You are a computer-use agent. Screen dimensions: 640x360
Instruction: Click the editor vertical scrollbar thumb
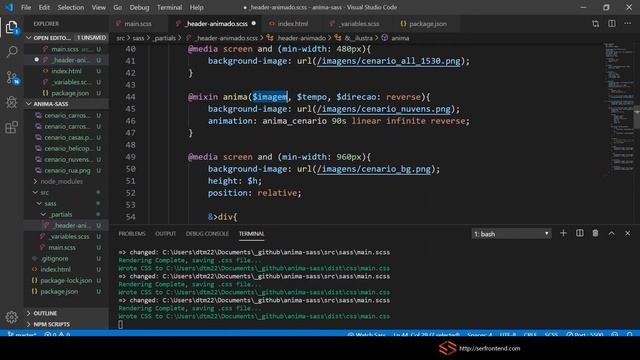tap(636, 118)
